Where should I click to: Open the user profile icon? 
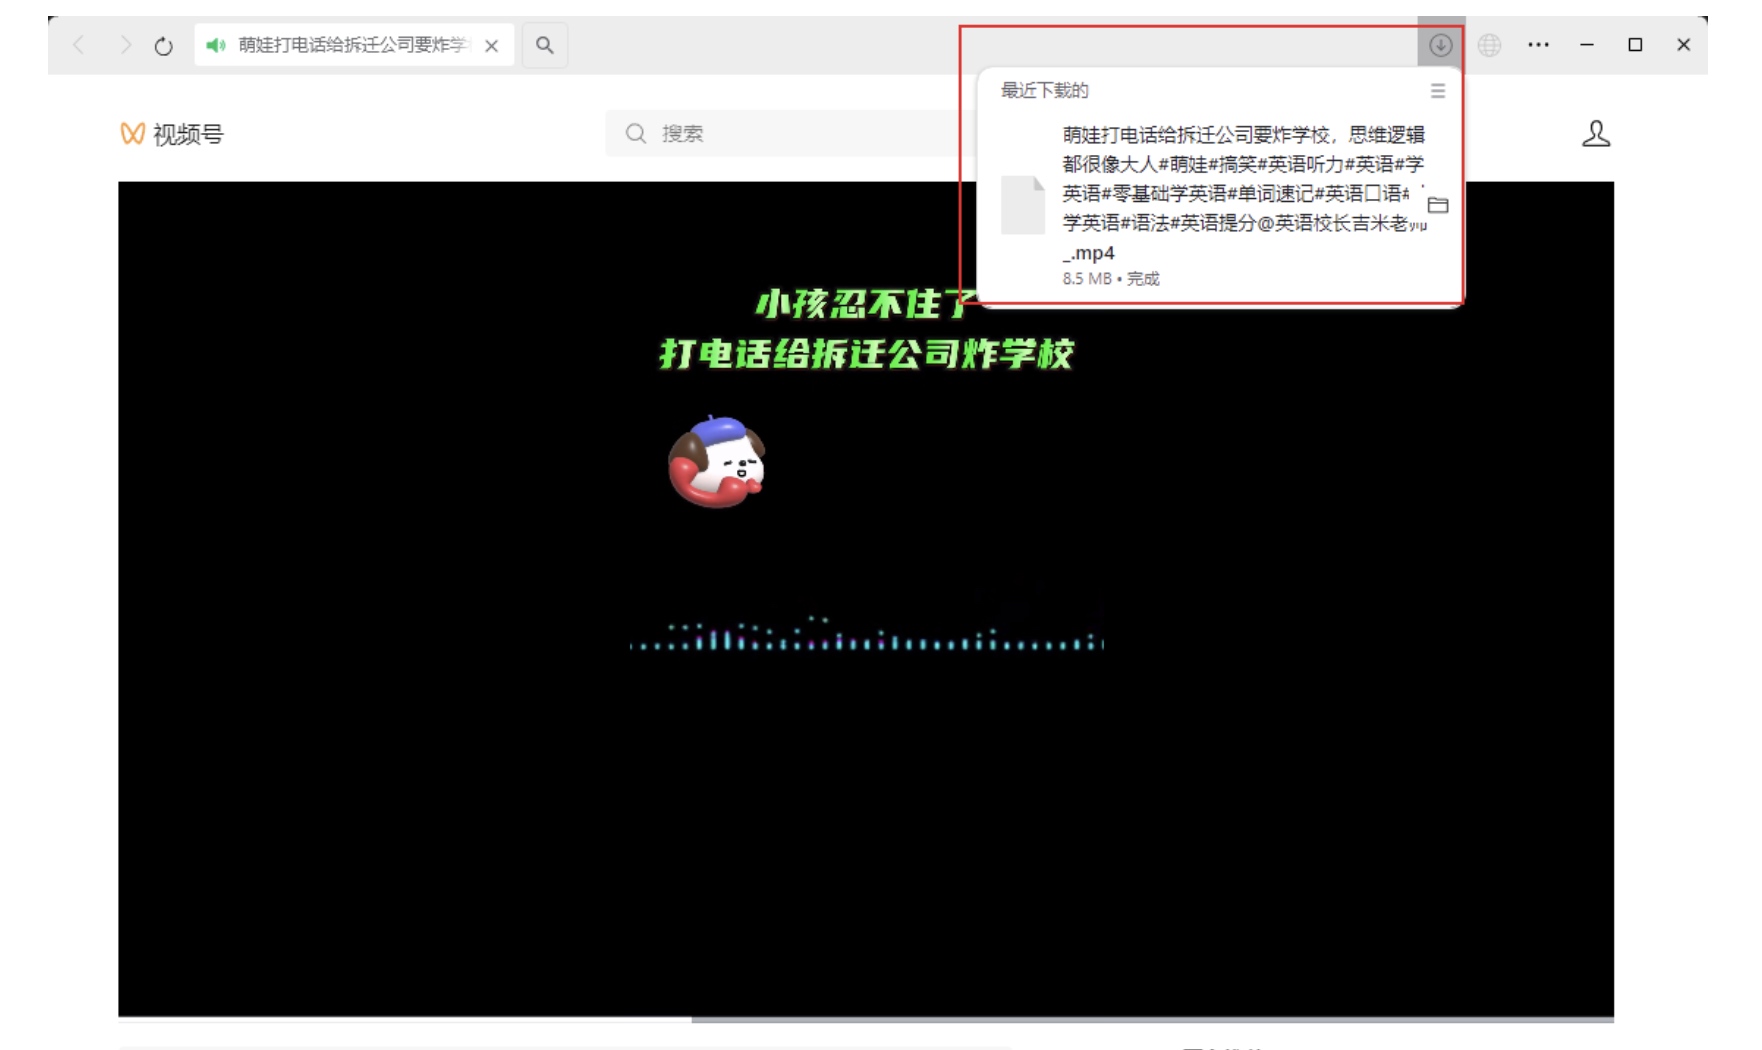1596,134
